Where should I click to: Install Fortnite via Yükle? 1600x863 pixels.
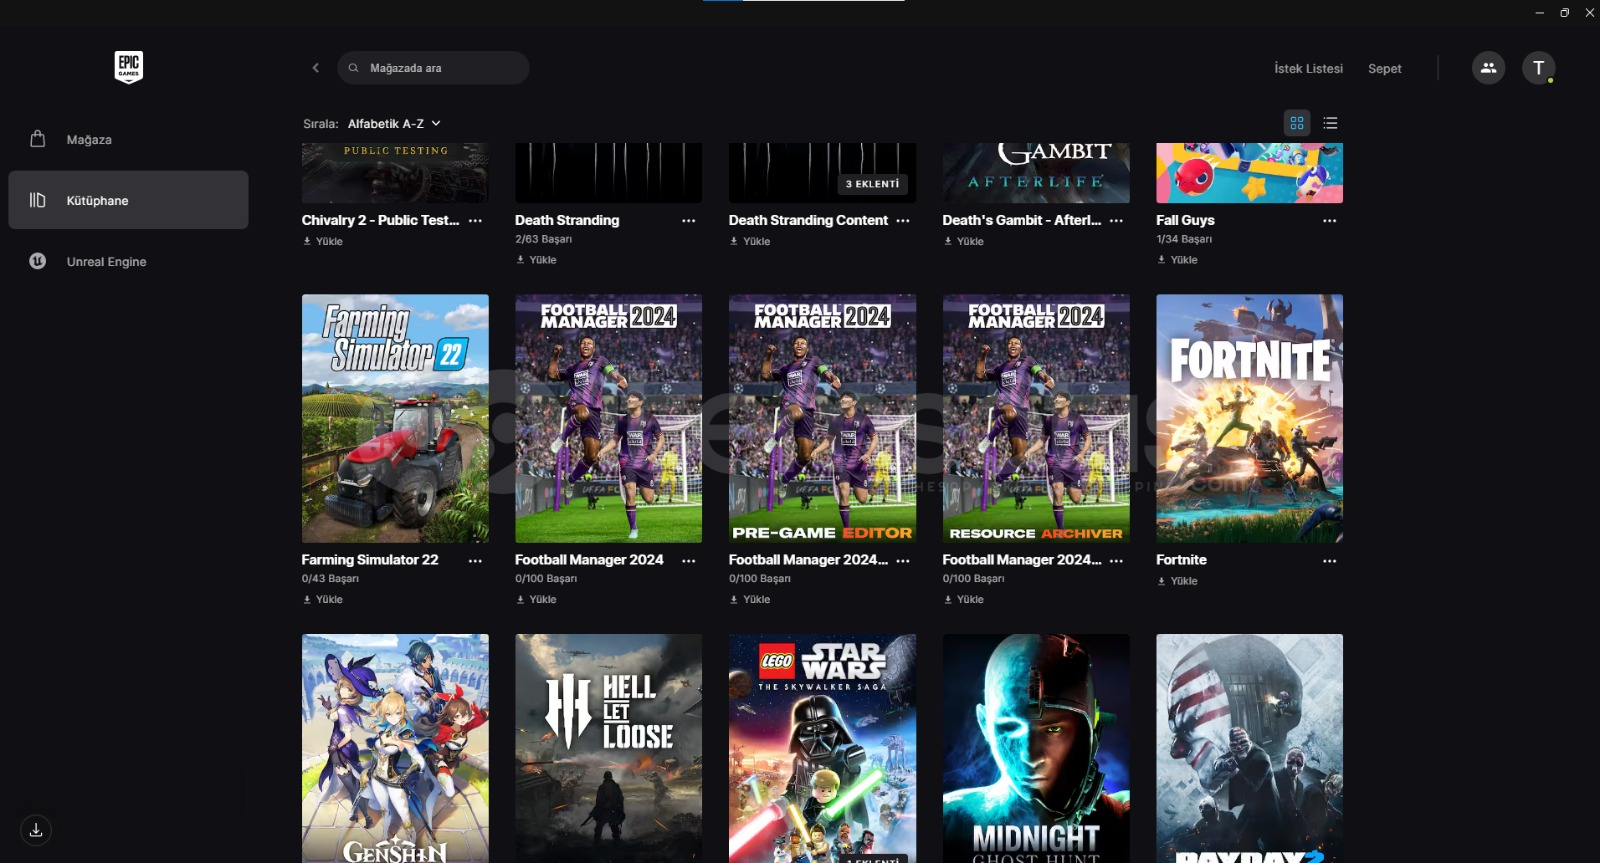[x=1177, y=581]
